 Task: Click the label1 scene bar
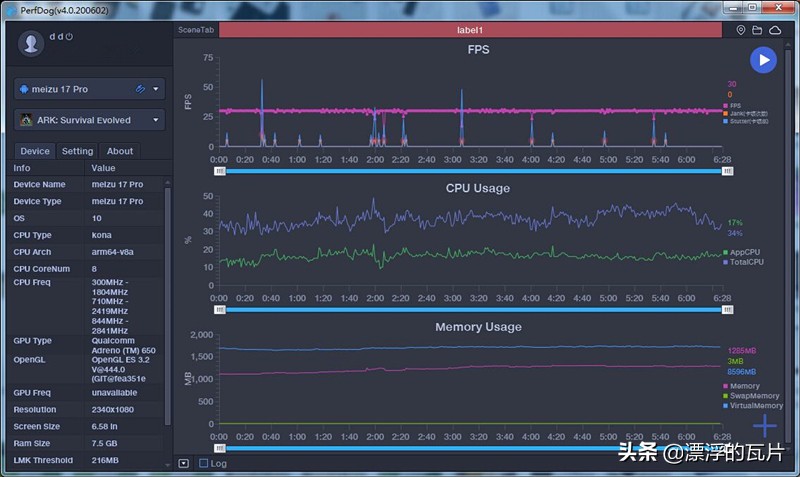470,30
